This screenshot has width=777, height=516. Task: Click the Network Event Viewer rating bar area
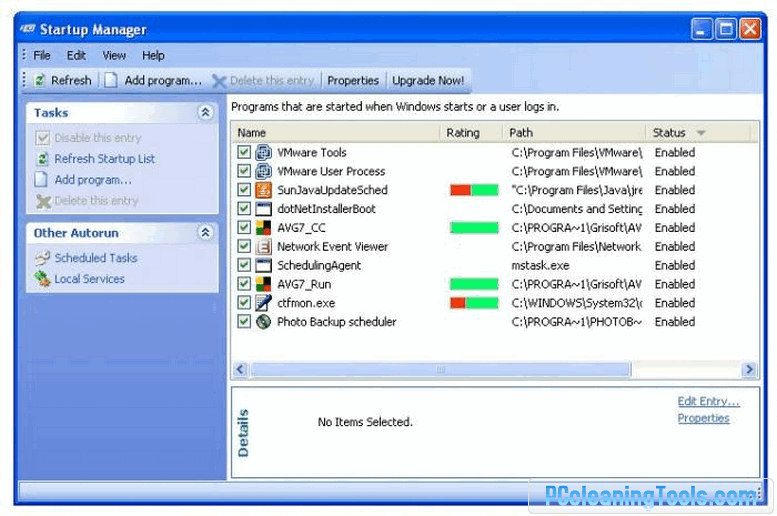click(473, 246)
